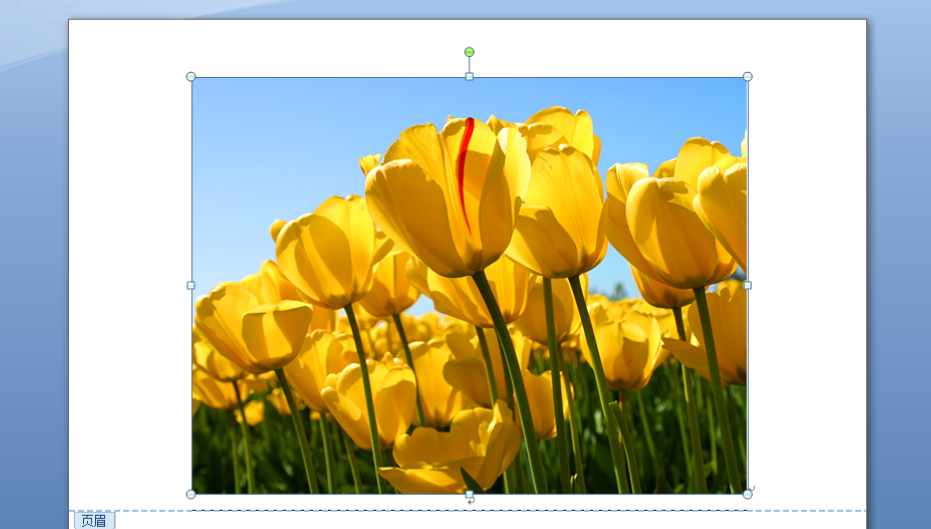Image resolution: width=931 pixels, height=529 pixels.
Task: Click the top-center square resize handle
Action: pyautogui.click(x=469, y=77)
